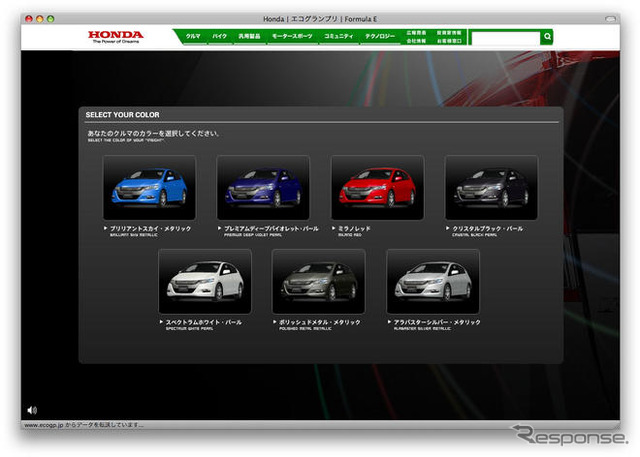Open the バイク menu
The height and width of the screenshot is (457, 640).
click(x=219, y=36)
